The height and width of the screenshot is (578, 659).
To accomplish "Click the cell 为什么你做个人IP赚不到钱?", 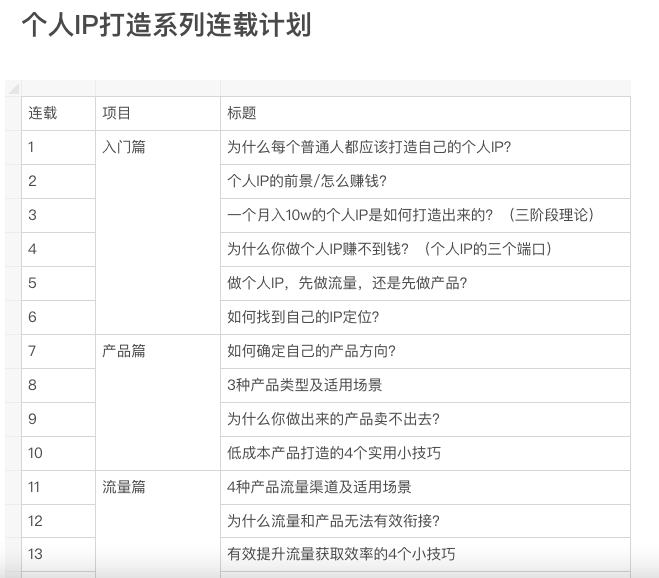I will pyautogui.click(x=425, y=250).
